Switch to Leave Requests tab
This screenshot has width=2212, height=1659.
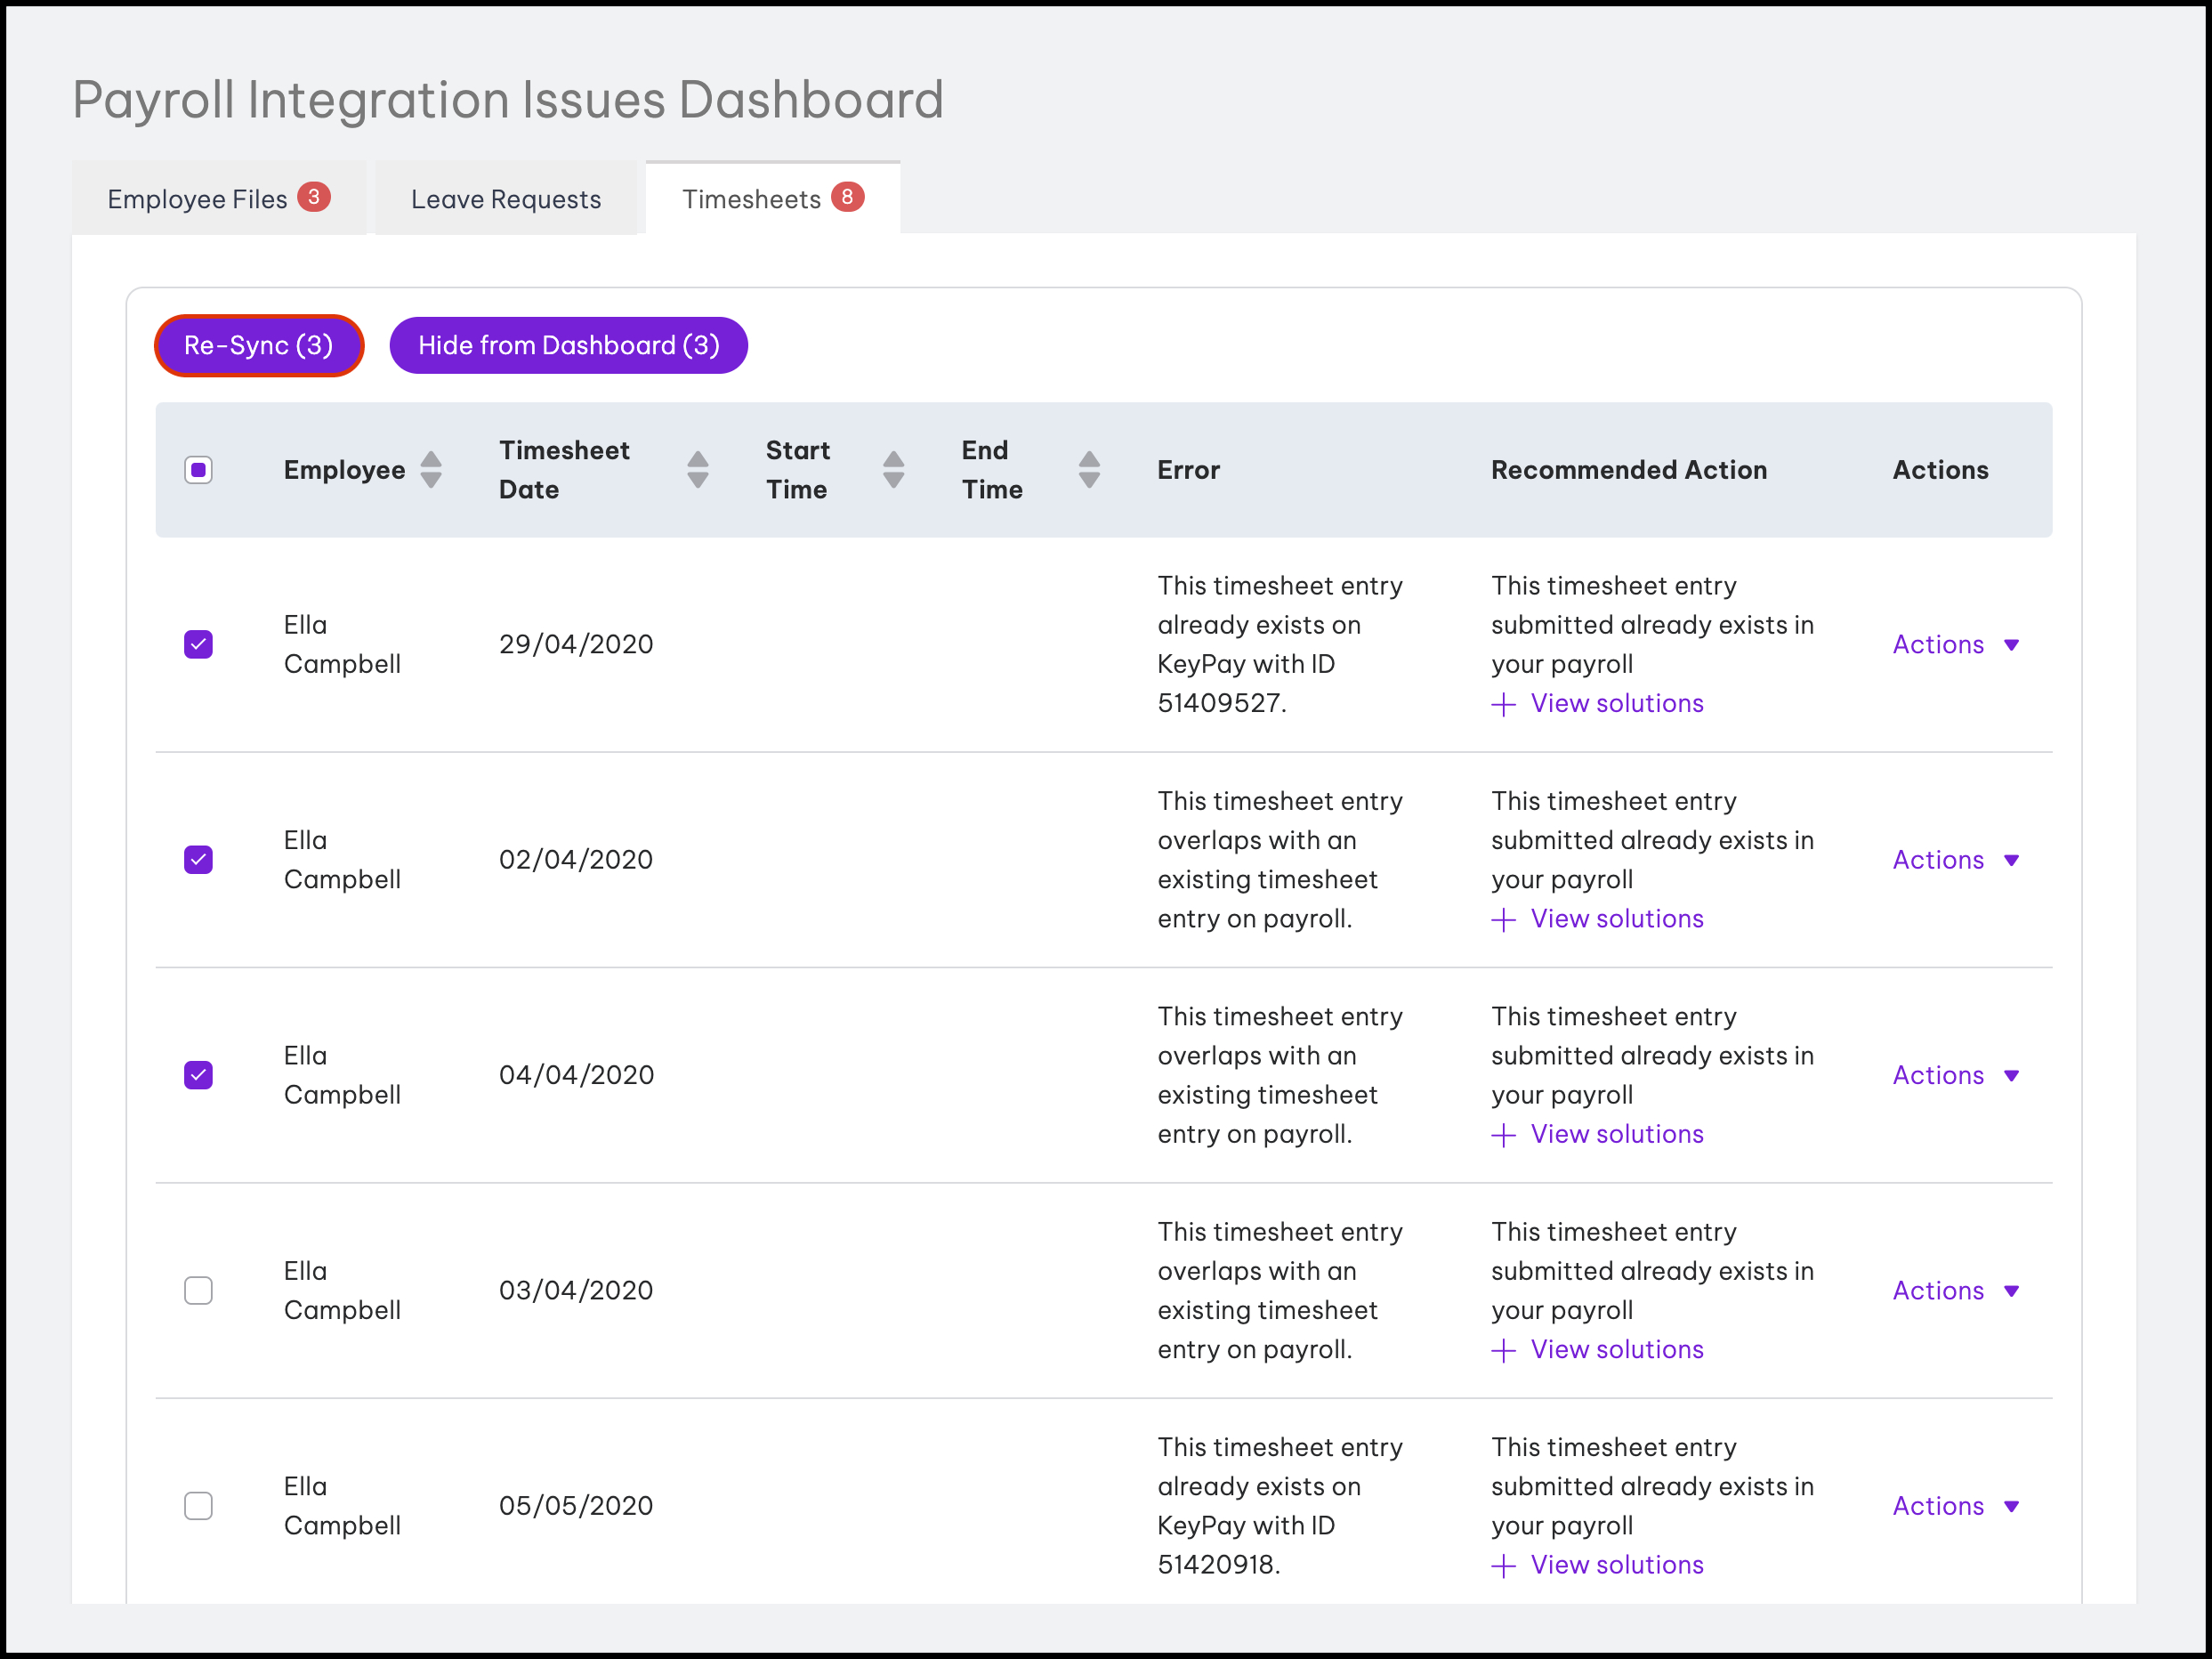tap(506, 199)
